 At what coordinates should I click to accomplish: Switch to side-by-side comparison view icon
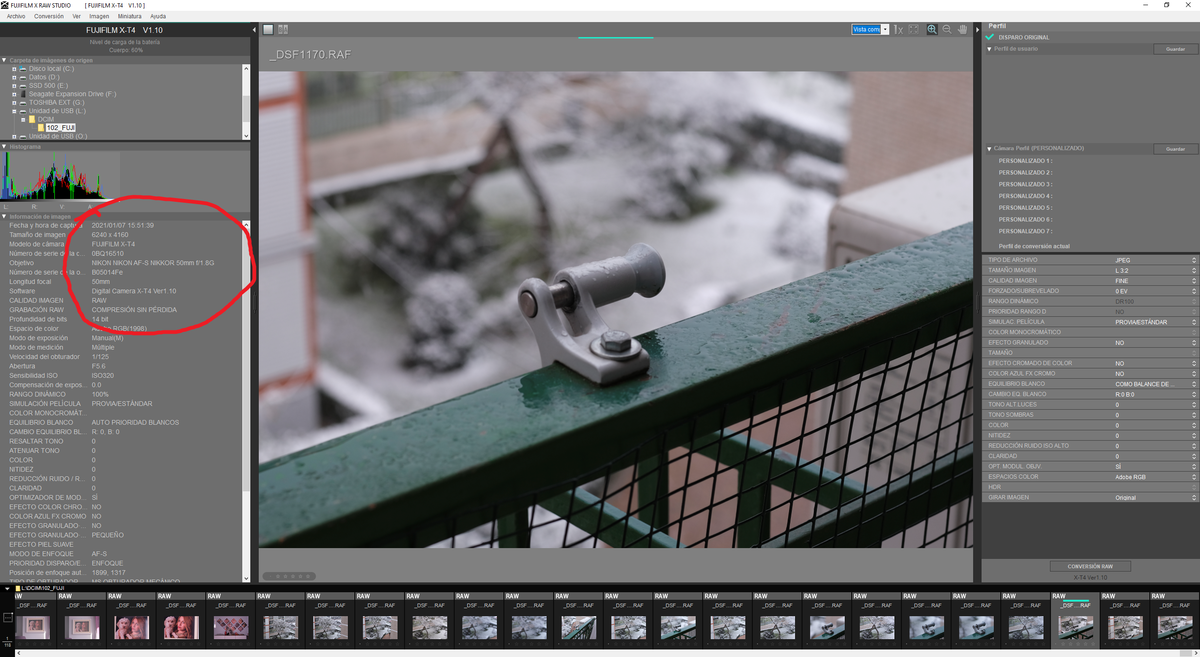coord(283,30)
